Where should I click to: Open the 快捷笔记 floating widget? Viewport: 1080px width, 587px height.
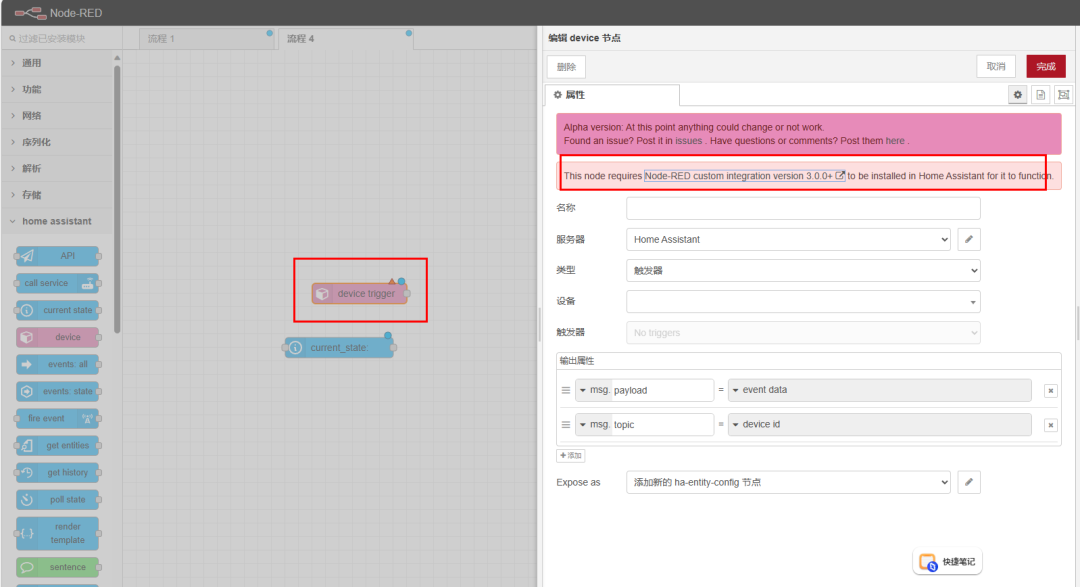pyautogui.click(x=948, y=562)
